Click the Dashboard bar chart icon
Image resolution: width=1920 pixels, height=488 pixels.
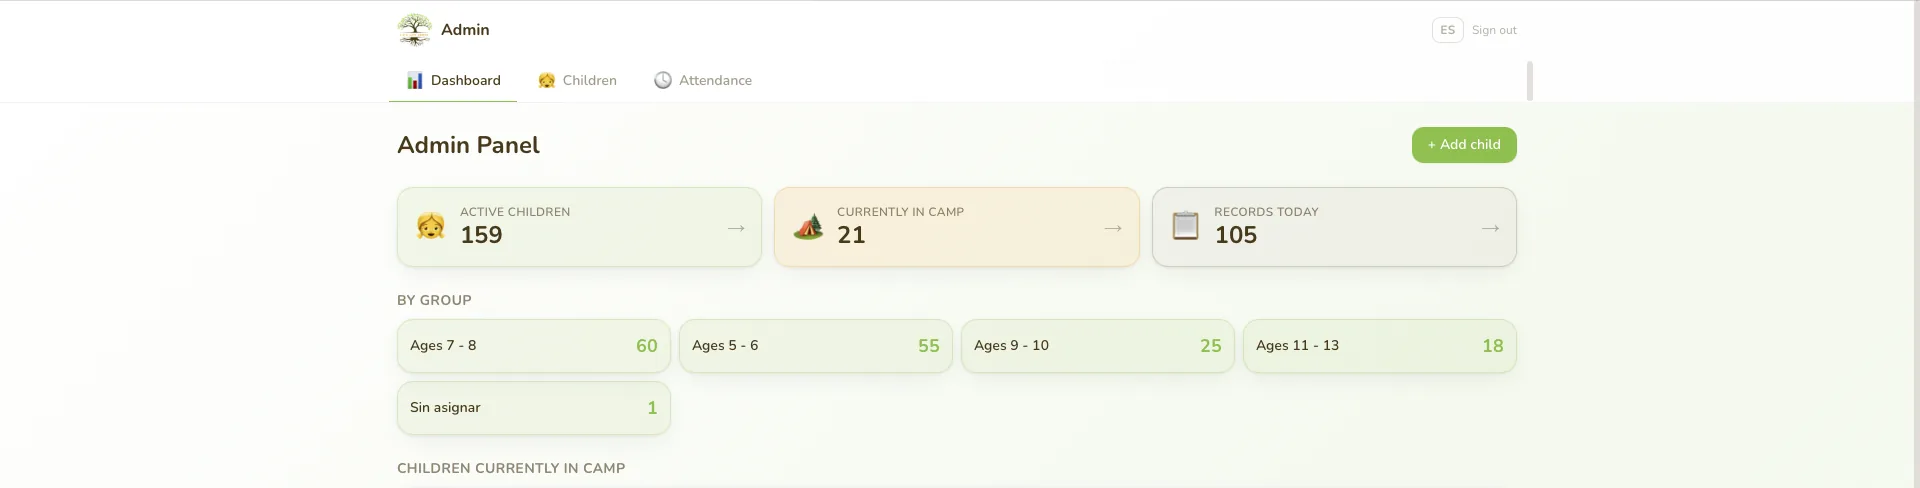tap(414, 81)
